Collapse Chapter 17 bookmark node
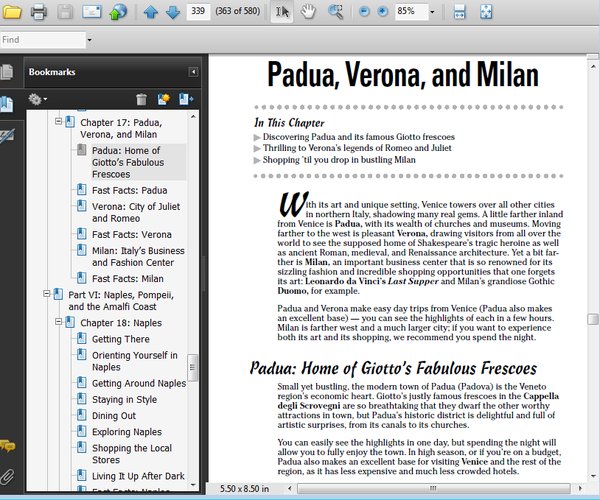This screenshot has height=500, width=600. tap(59, 122)
